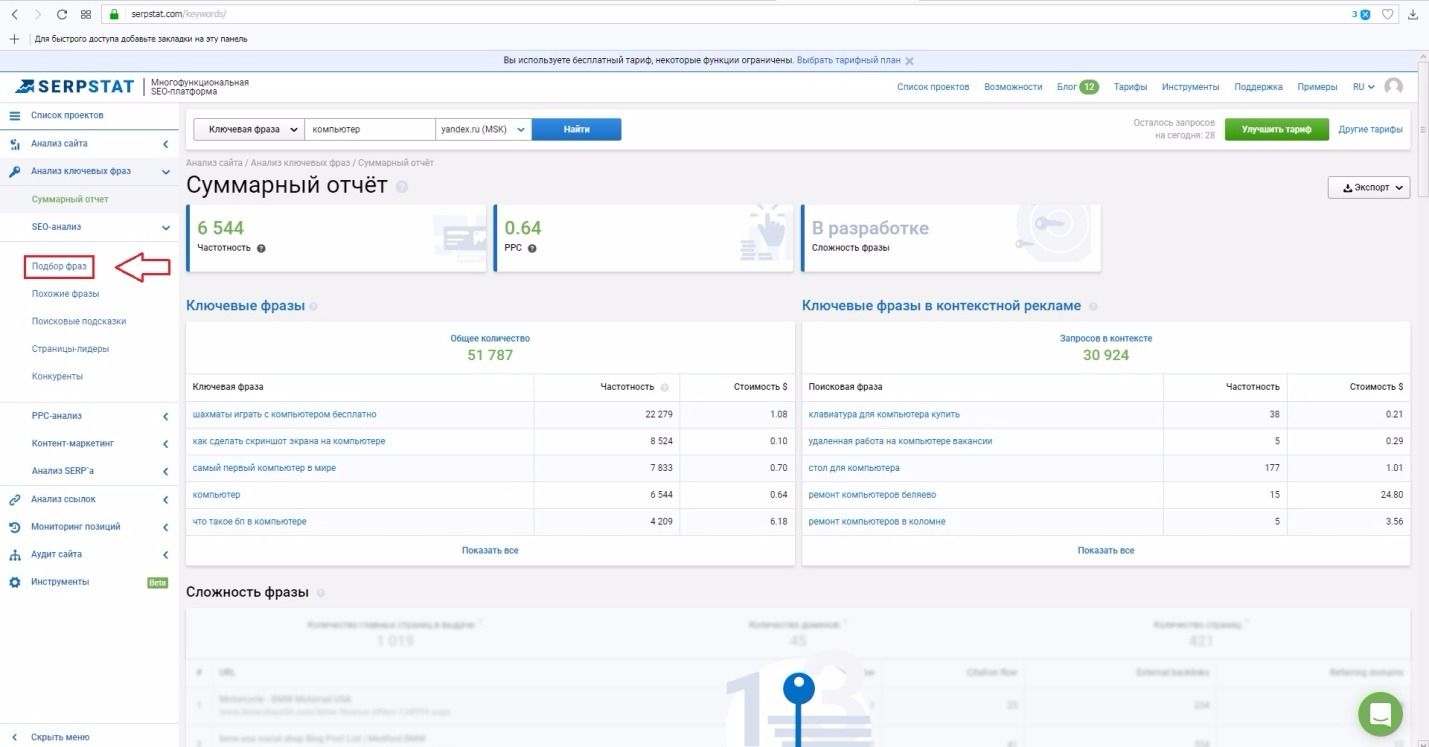
Task: Open Поддержка in top navigation
Action: click(1258, 87)
